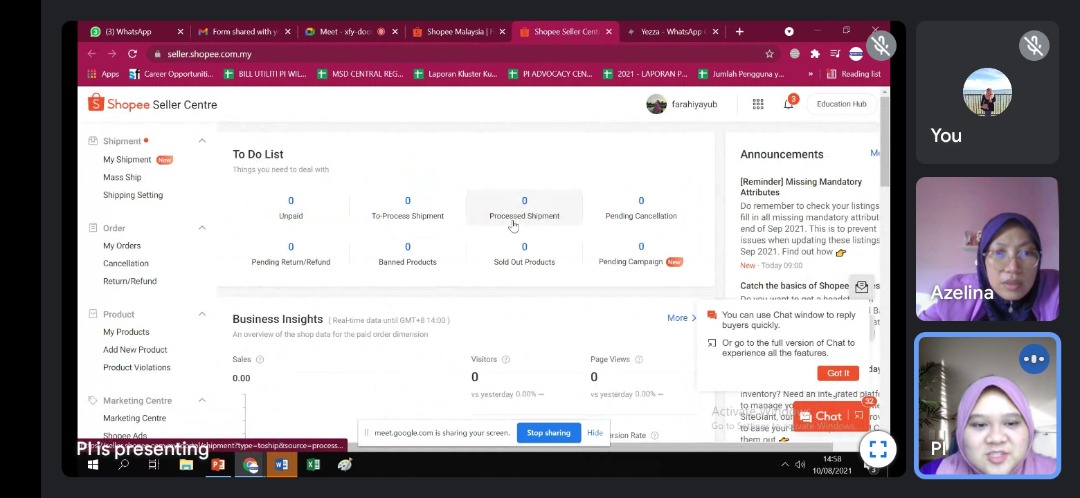The image size is (1080, 498).
Task: Dismiss chat tip with Got It
Action: tap(838, 373)
